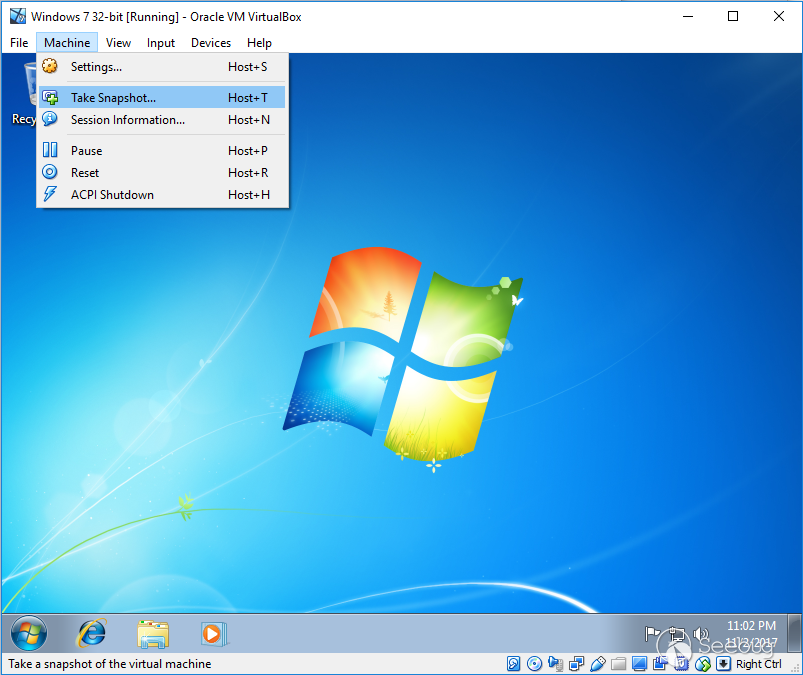Screen dimensions: 803x675
Task: Launch Internet Explorer from the guest taskbar
Action: click(92, 633)
